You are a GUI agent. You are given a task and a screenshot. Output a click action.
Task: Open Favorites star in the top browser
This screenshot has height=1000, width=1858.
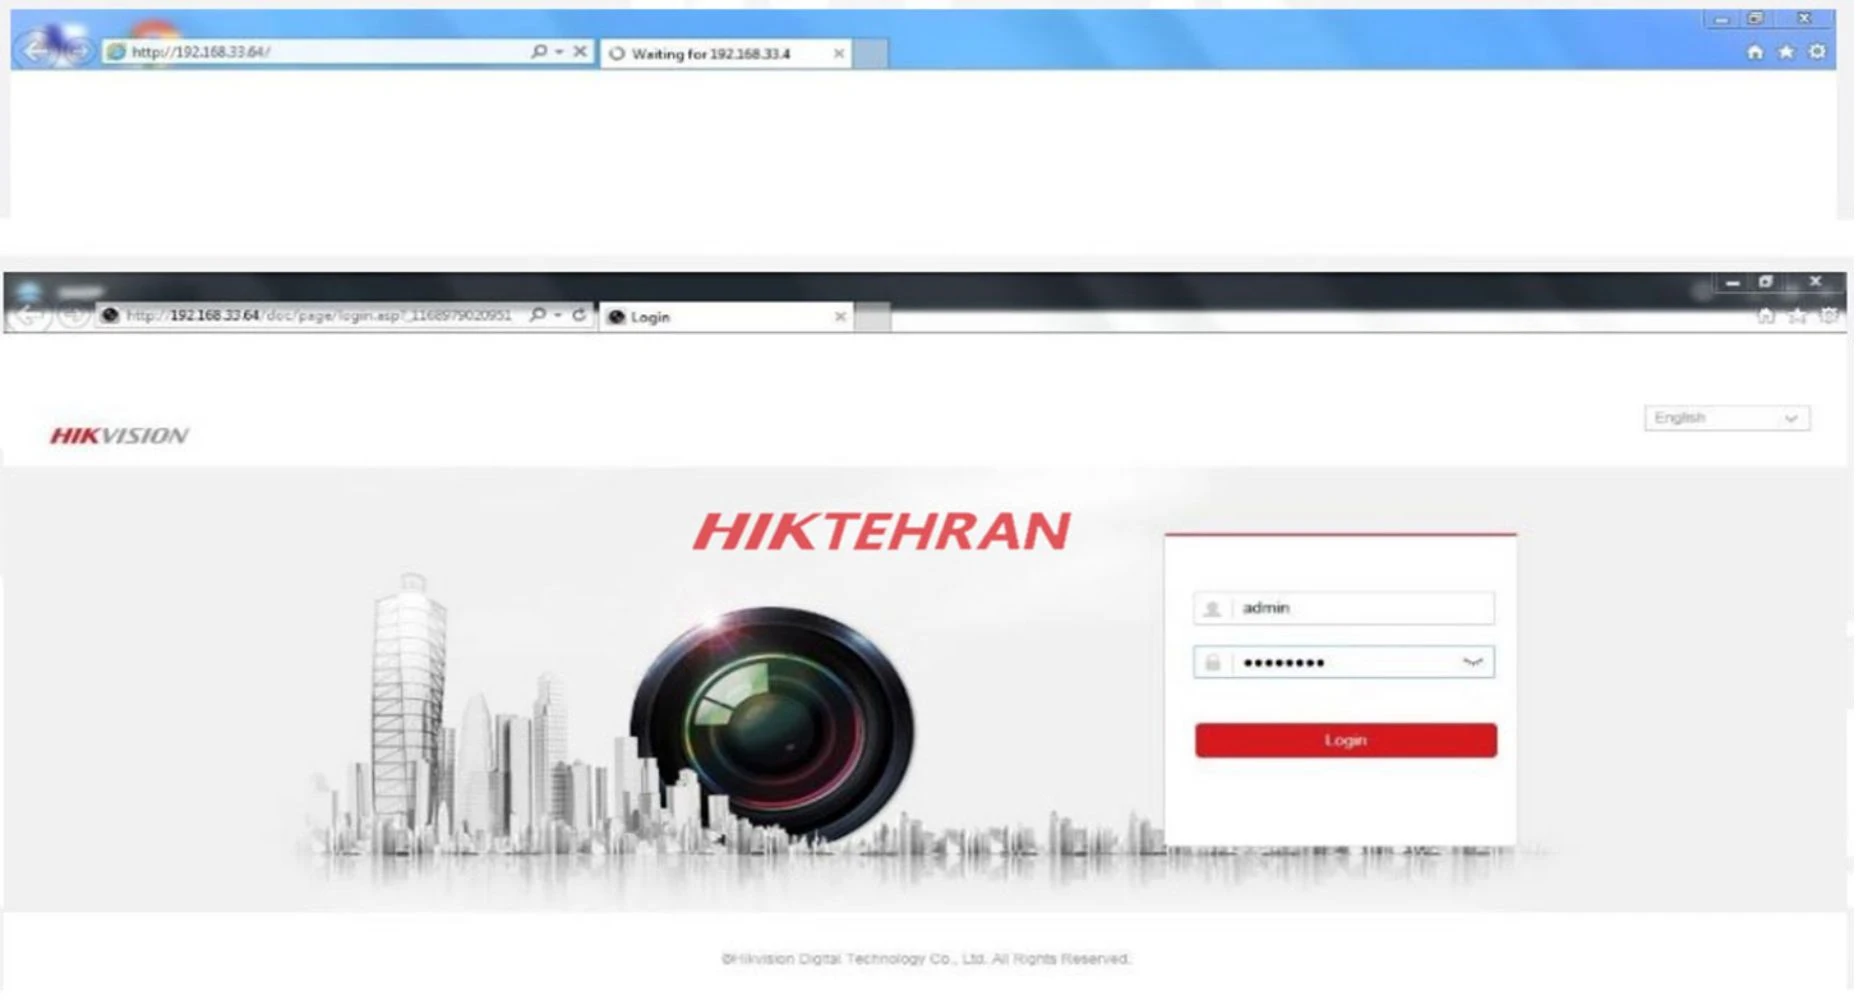tap(1786, 51)
